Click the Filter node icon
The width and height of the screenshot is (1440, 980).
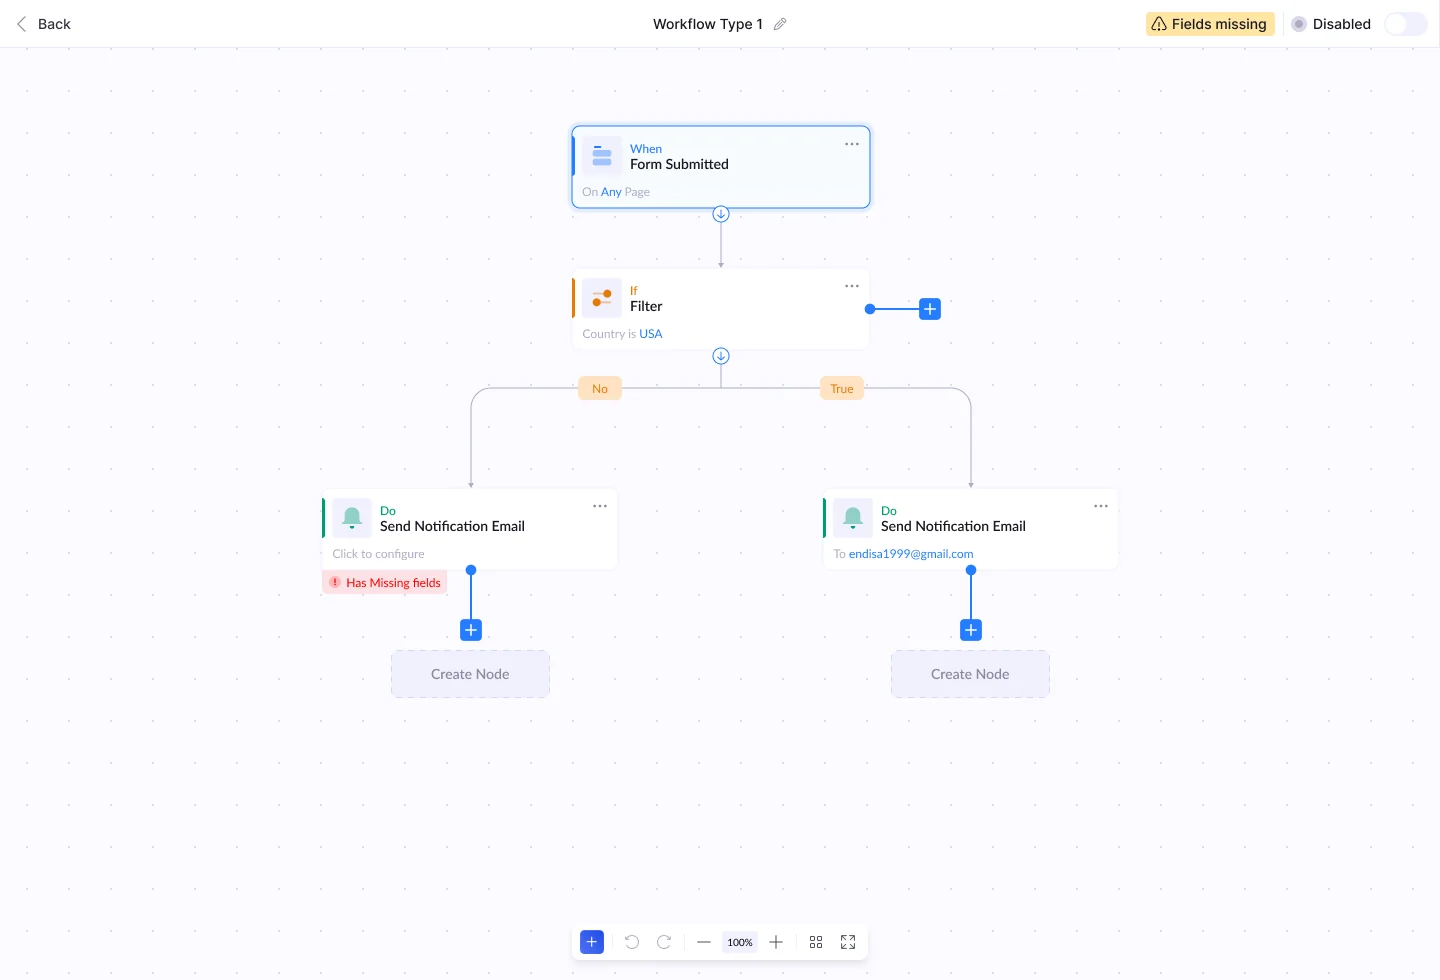[x=602, y=298]
